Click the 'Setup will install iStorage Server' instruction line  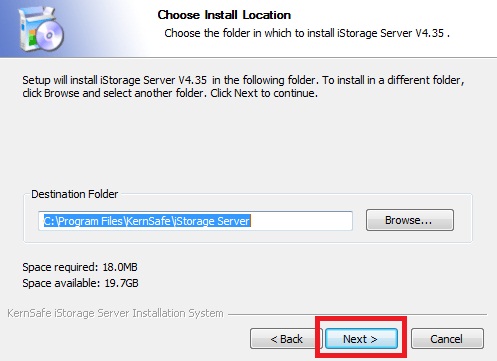243,80
